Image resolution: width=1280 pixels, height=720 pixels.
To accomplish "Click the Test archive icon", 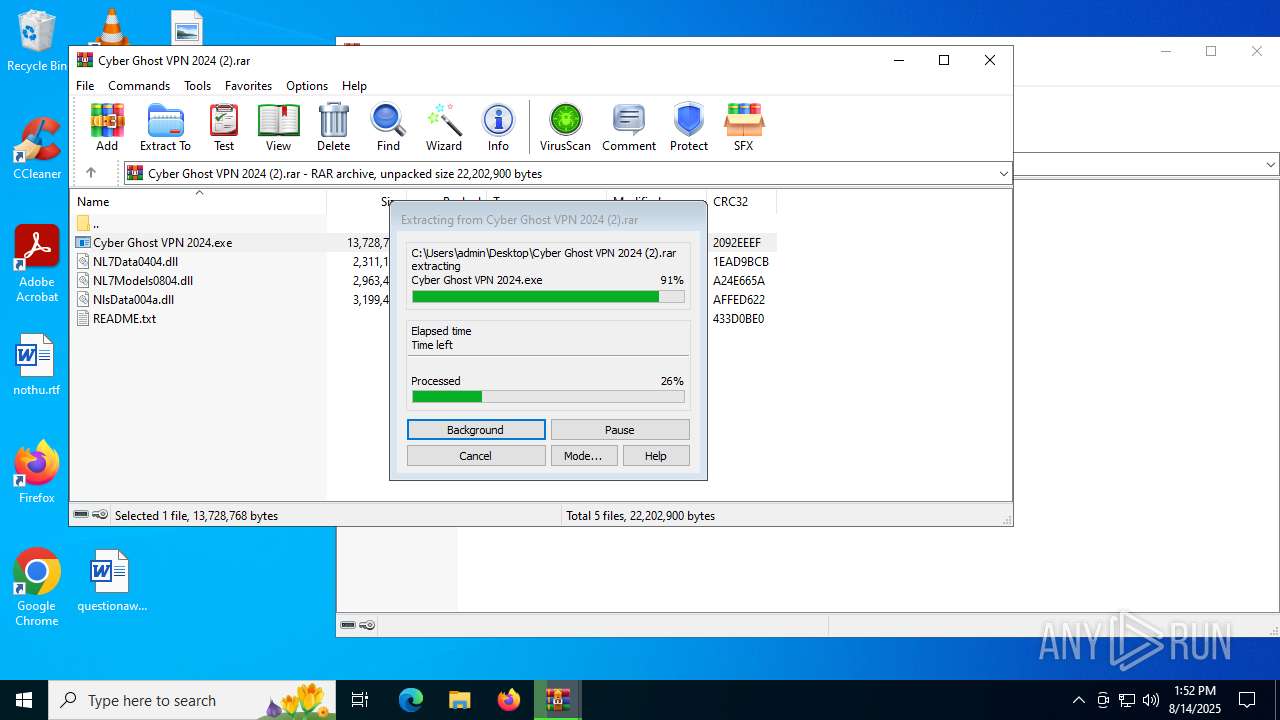I will point(224,127).
